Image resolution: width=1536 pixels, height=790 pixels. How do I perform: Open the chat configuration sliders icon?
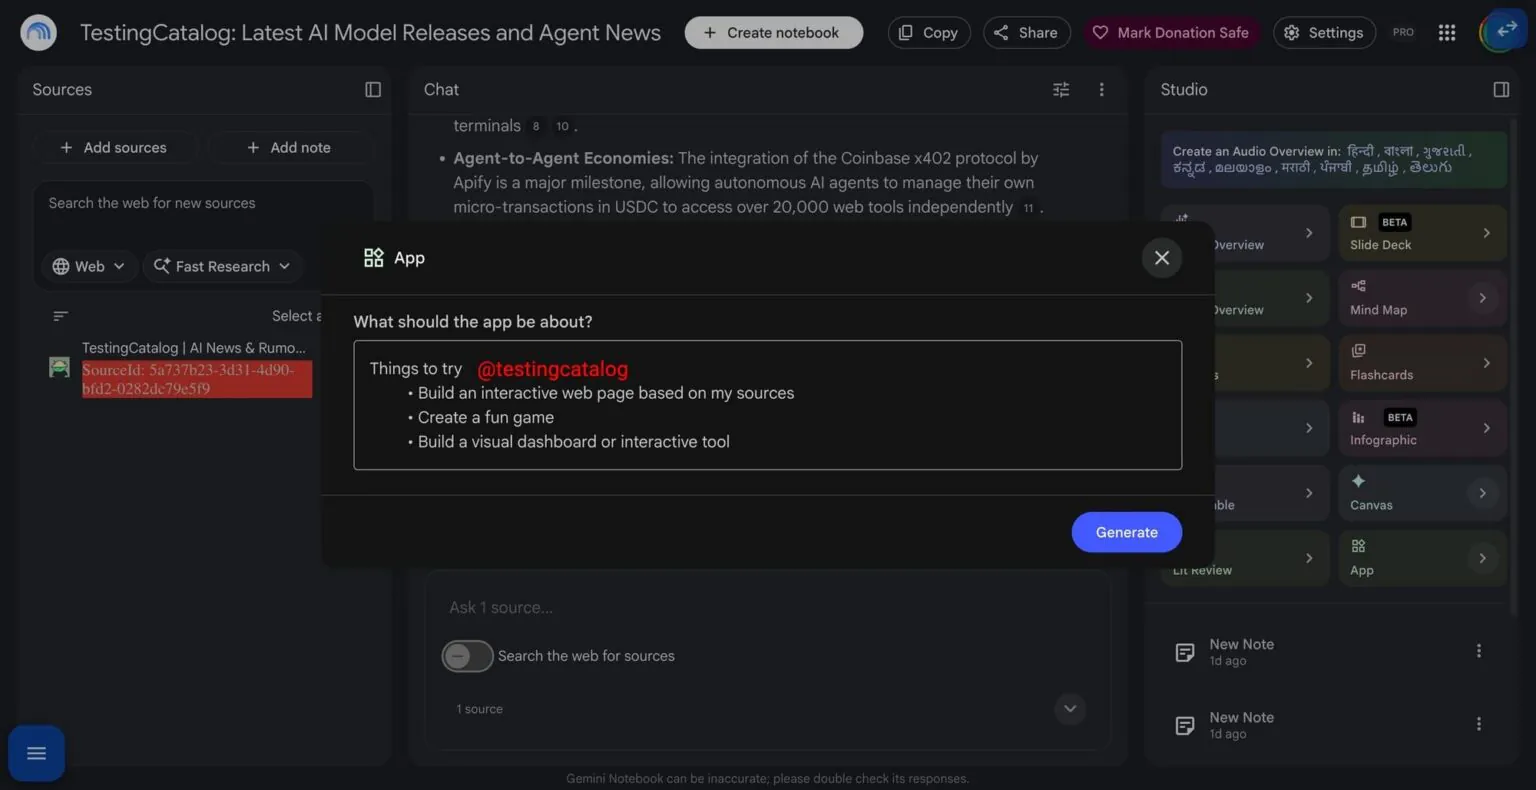(1061, 90)
